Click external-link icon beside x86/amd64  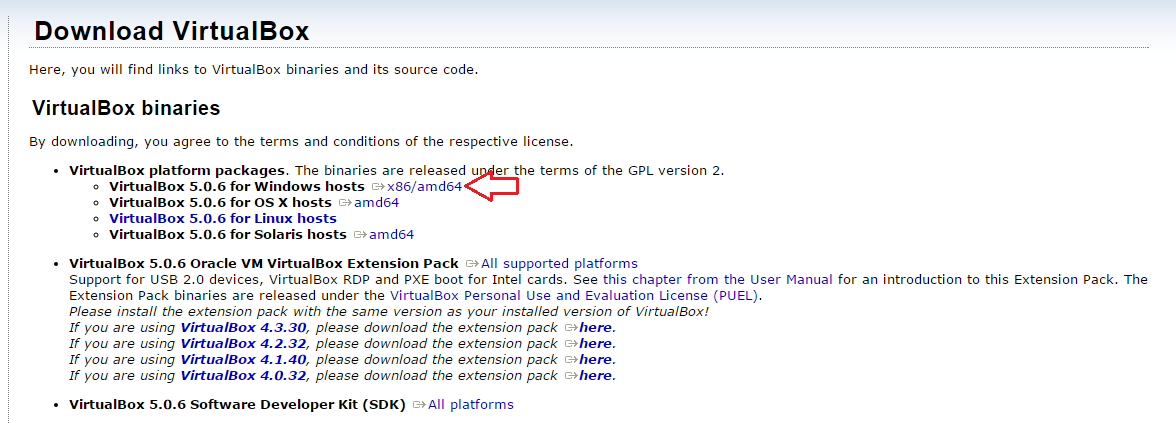pyautogui.click(x=378, y=186)
